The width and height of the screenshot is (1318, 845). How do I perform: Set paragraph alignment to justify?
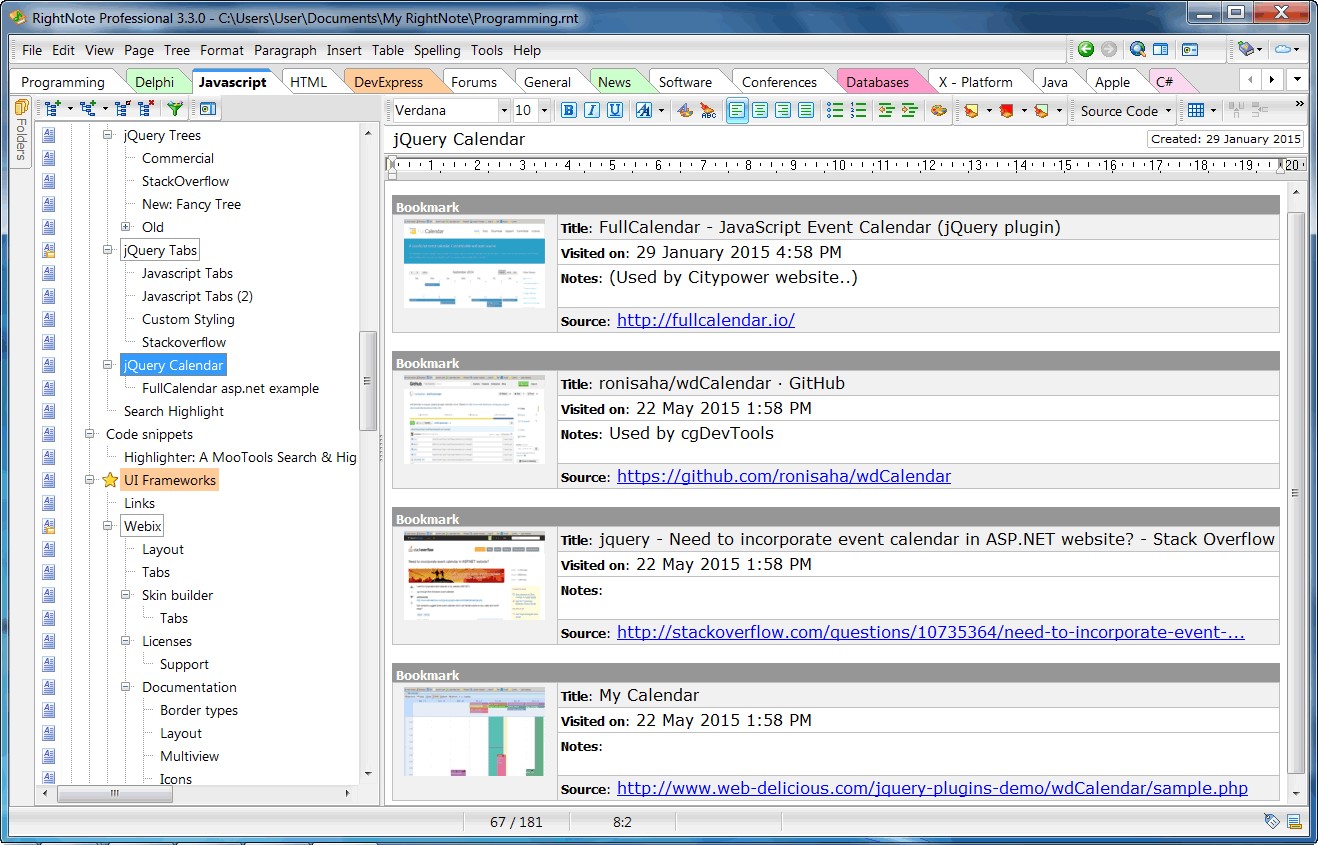pos(806,111)
